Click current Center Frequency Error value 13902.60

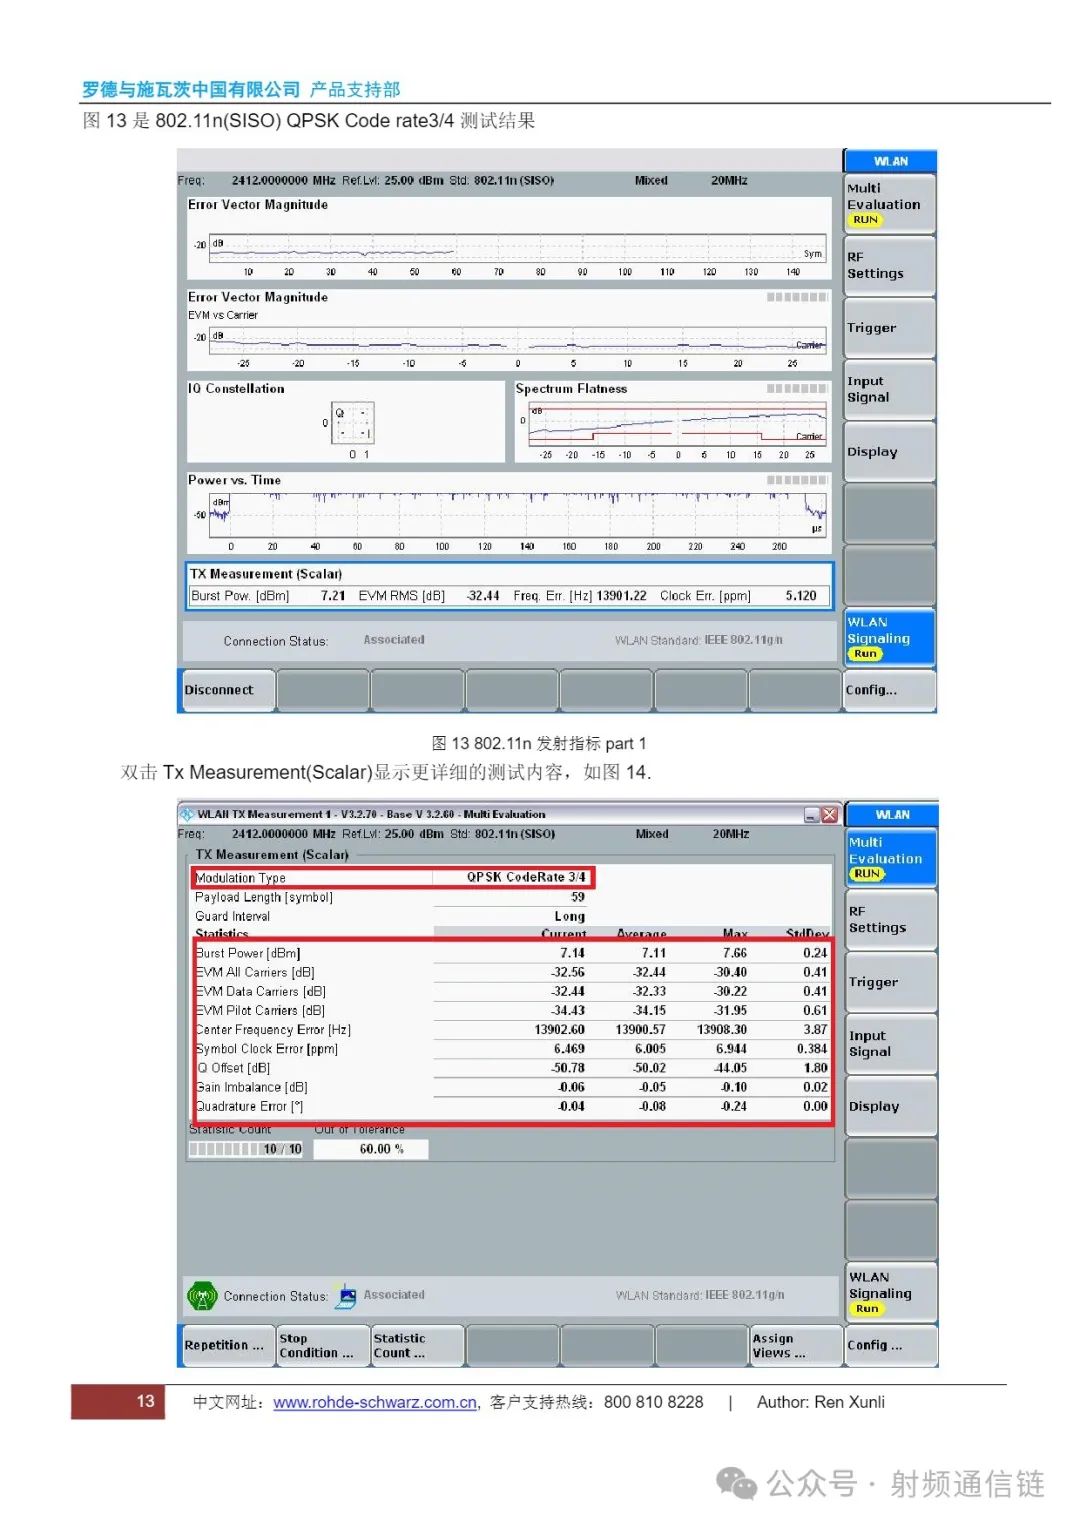[560, 1030]
